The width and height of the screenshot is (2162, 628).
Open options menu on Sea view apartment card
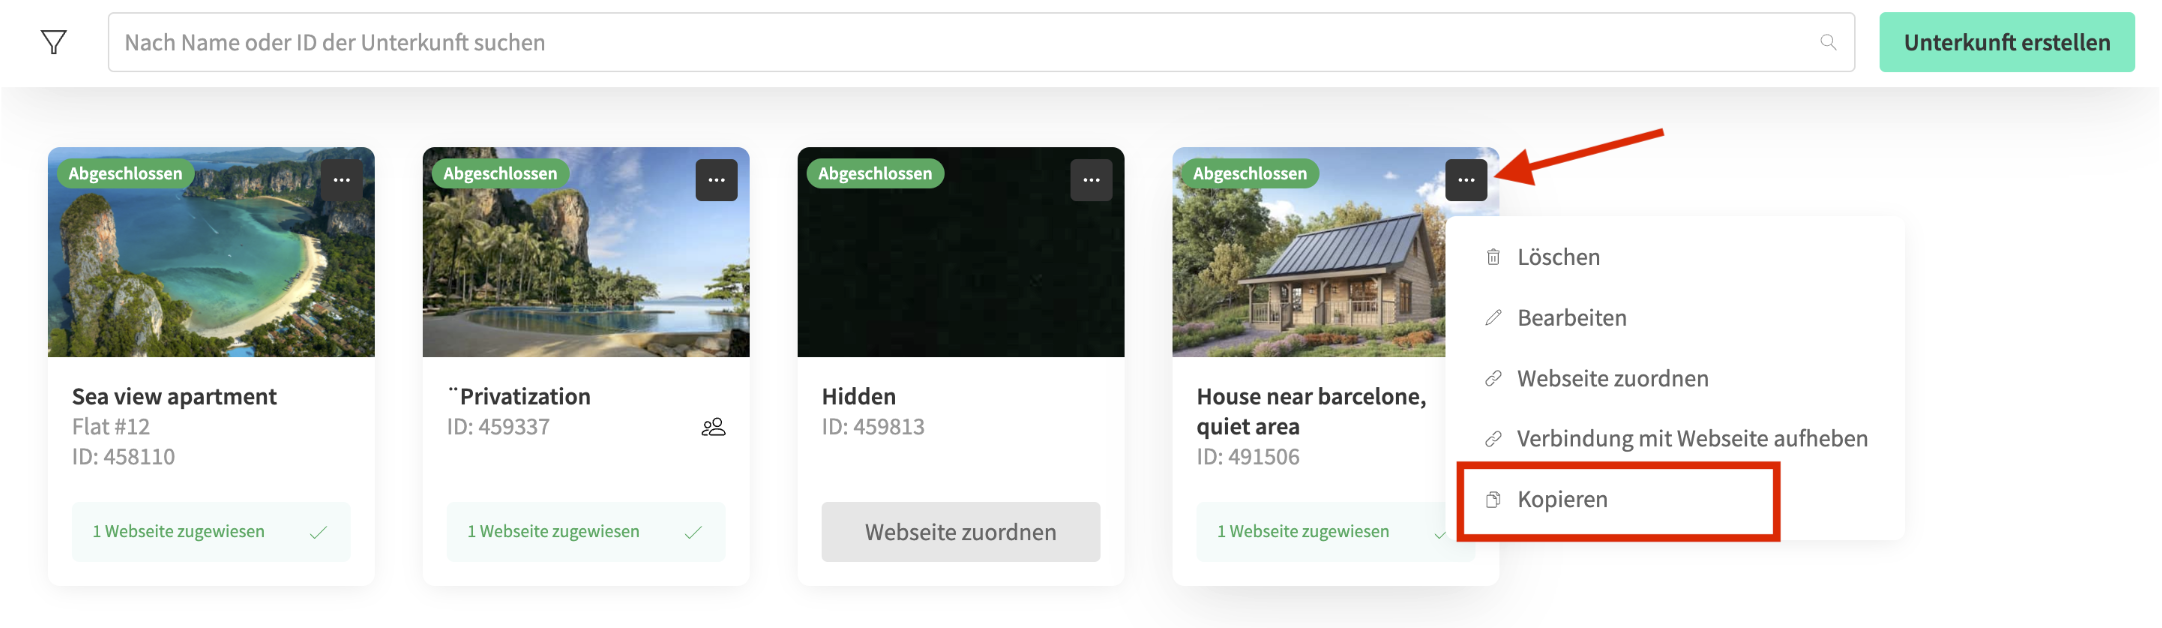point(342,180)
